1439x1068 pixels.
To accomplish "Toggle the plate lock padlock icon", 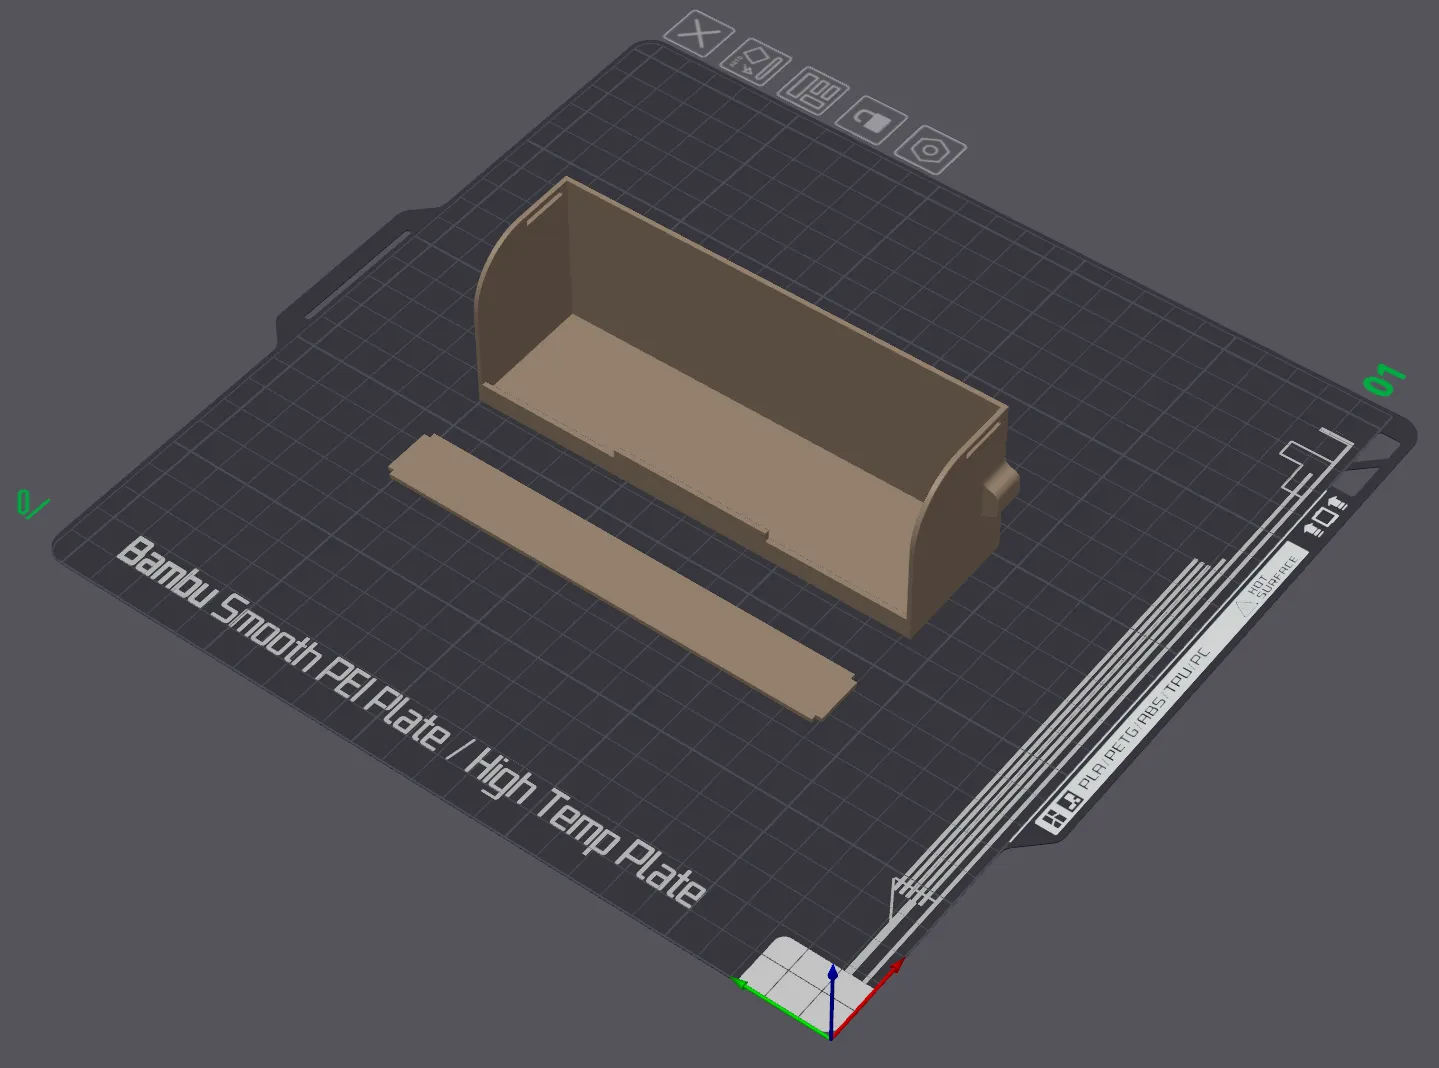I will 873,122.
